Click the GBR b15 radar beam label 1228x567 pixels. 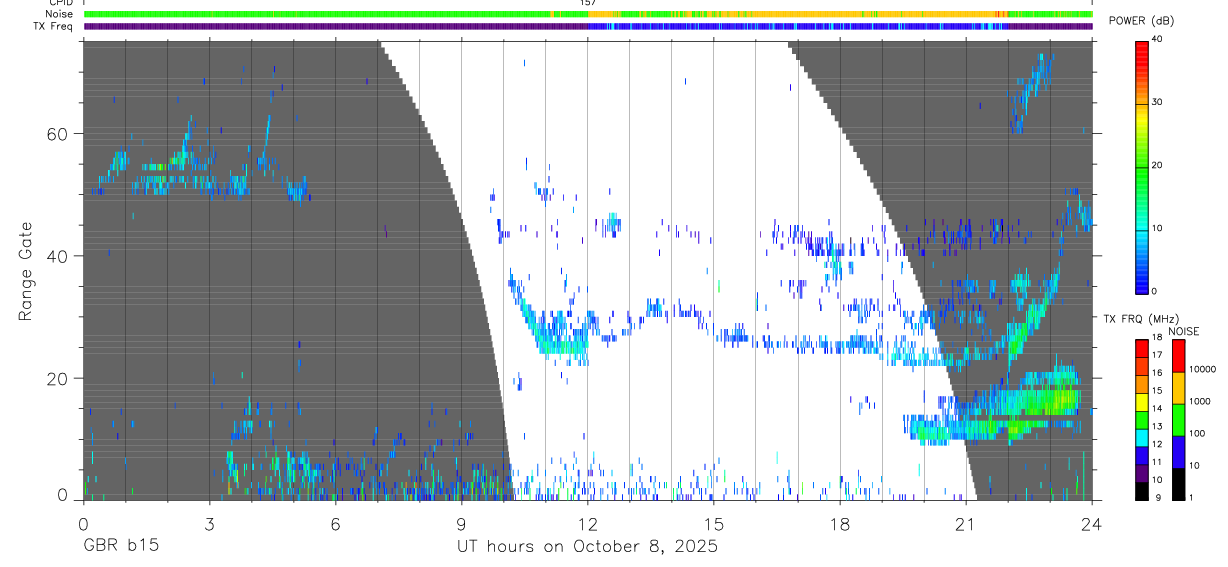click(120, 546)
